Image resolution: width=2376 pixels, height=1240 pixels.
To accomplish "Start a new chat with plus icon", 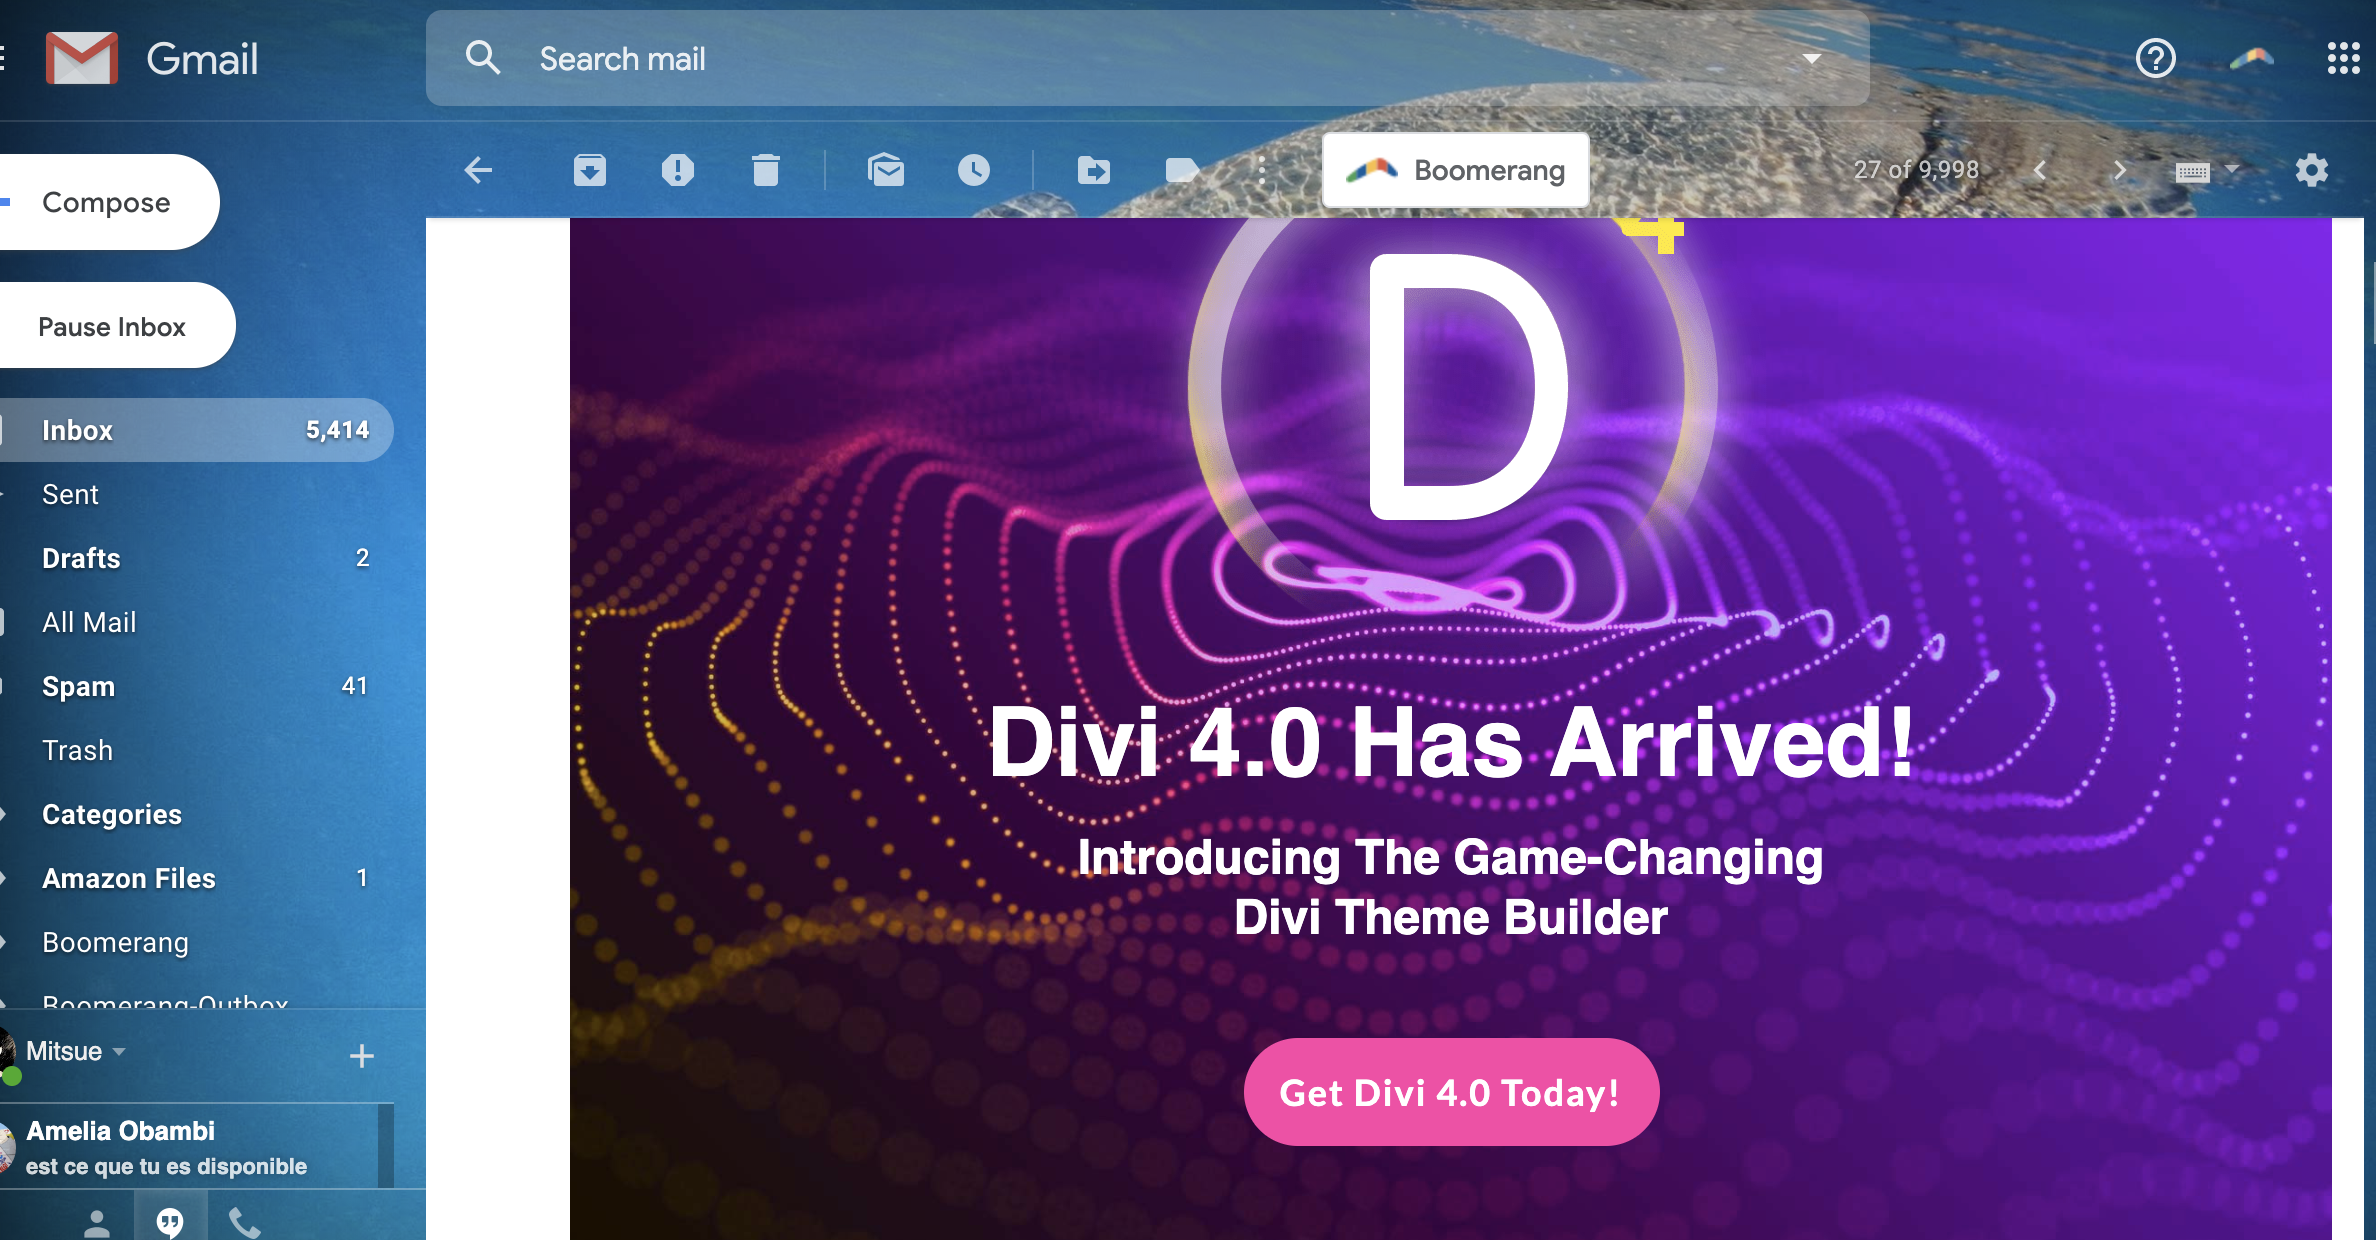I will (x=362, y=1055).
